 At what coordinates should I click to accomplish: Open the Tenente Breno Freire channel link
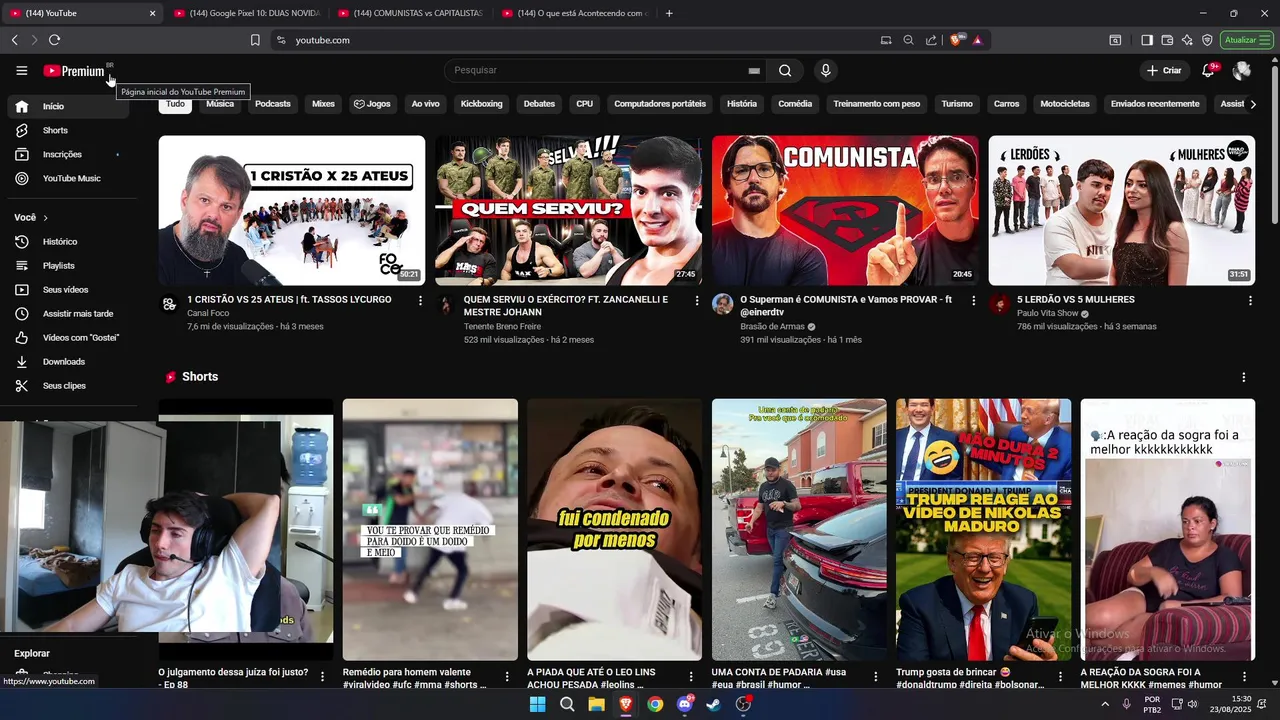pos(502,326)
